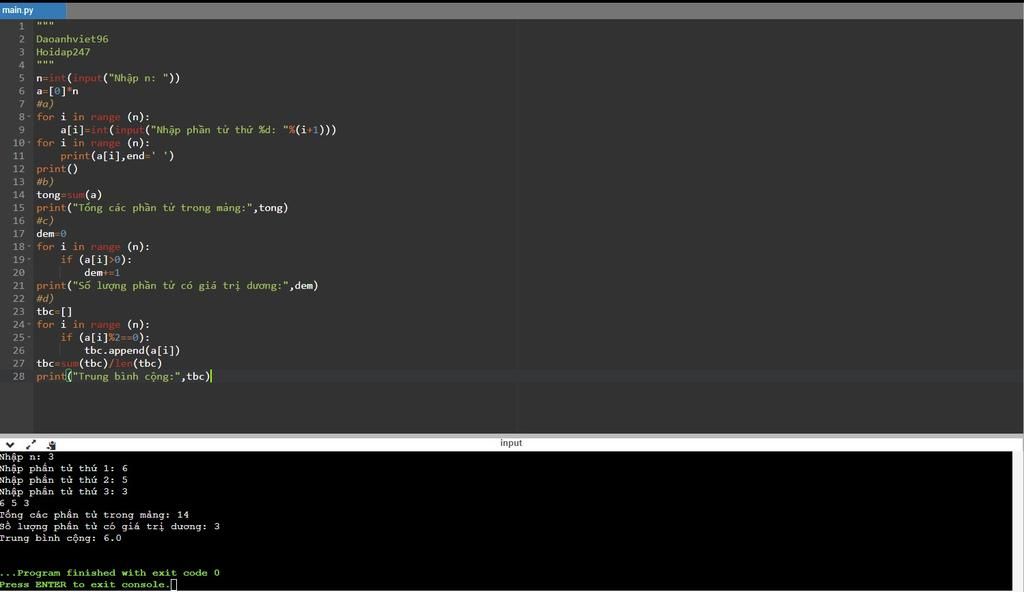
Task: Click the console's vertical scrollbar
Action: pyautogui.click(x=1017, y=521)
